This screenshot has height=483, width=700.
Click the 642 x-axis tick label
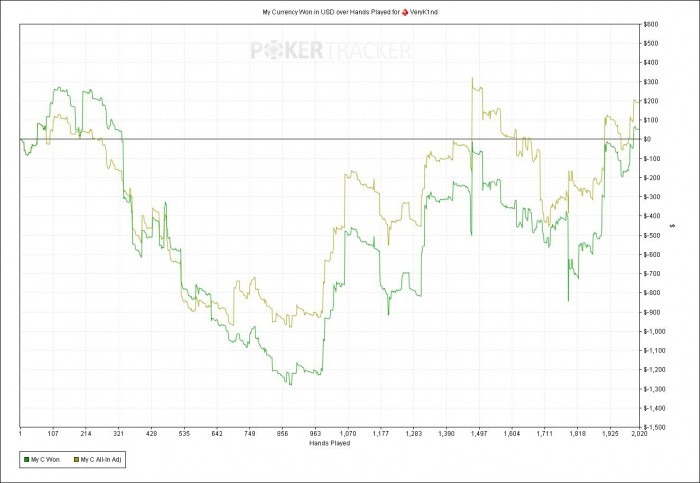pos(217,433)
